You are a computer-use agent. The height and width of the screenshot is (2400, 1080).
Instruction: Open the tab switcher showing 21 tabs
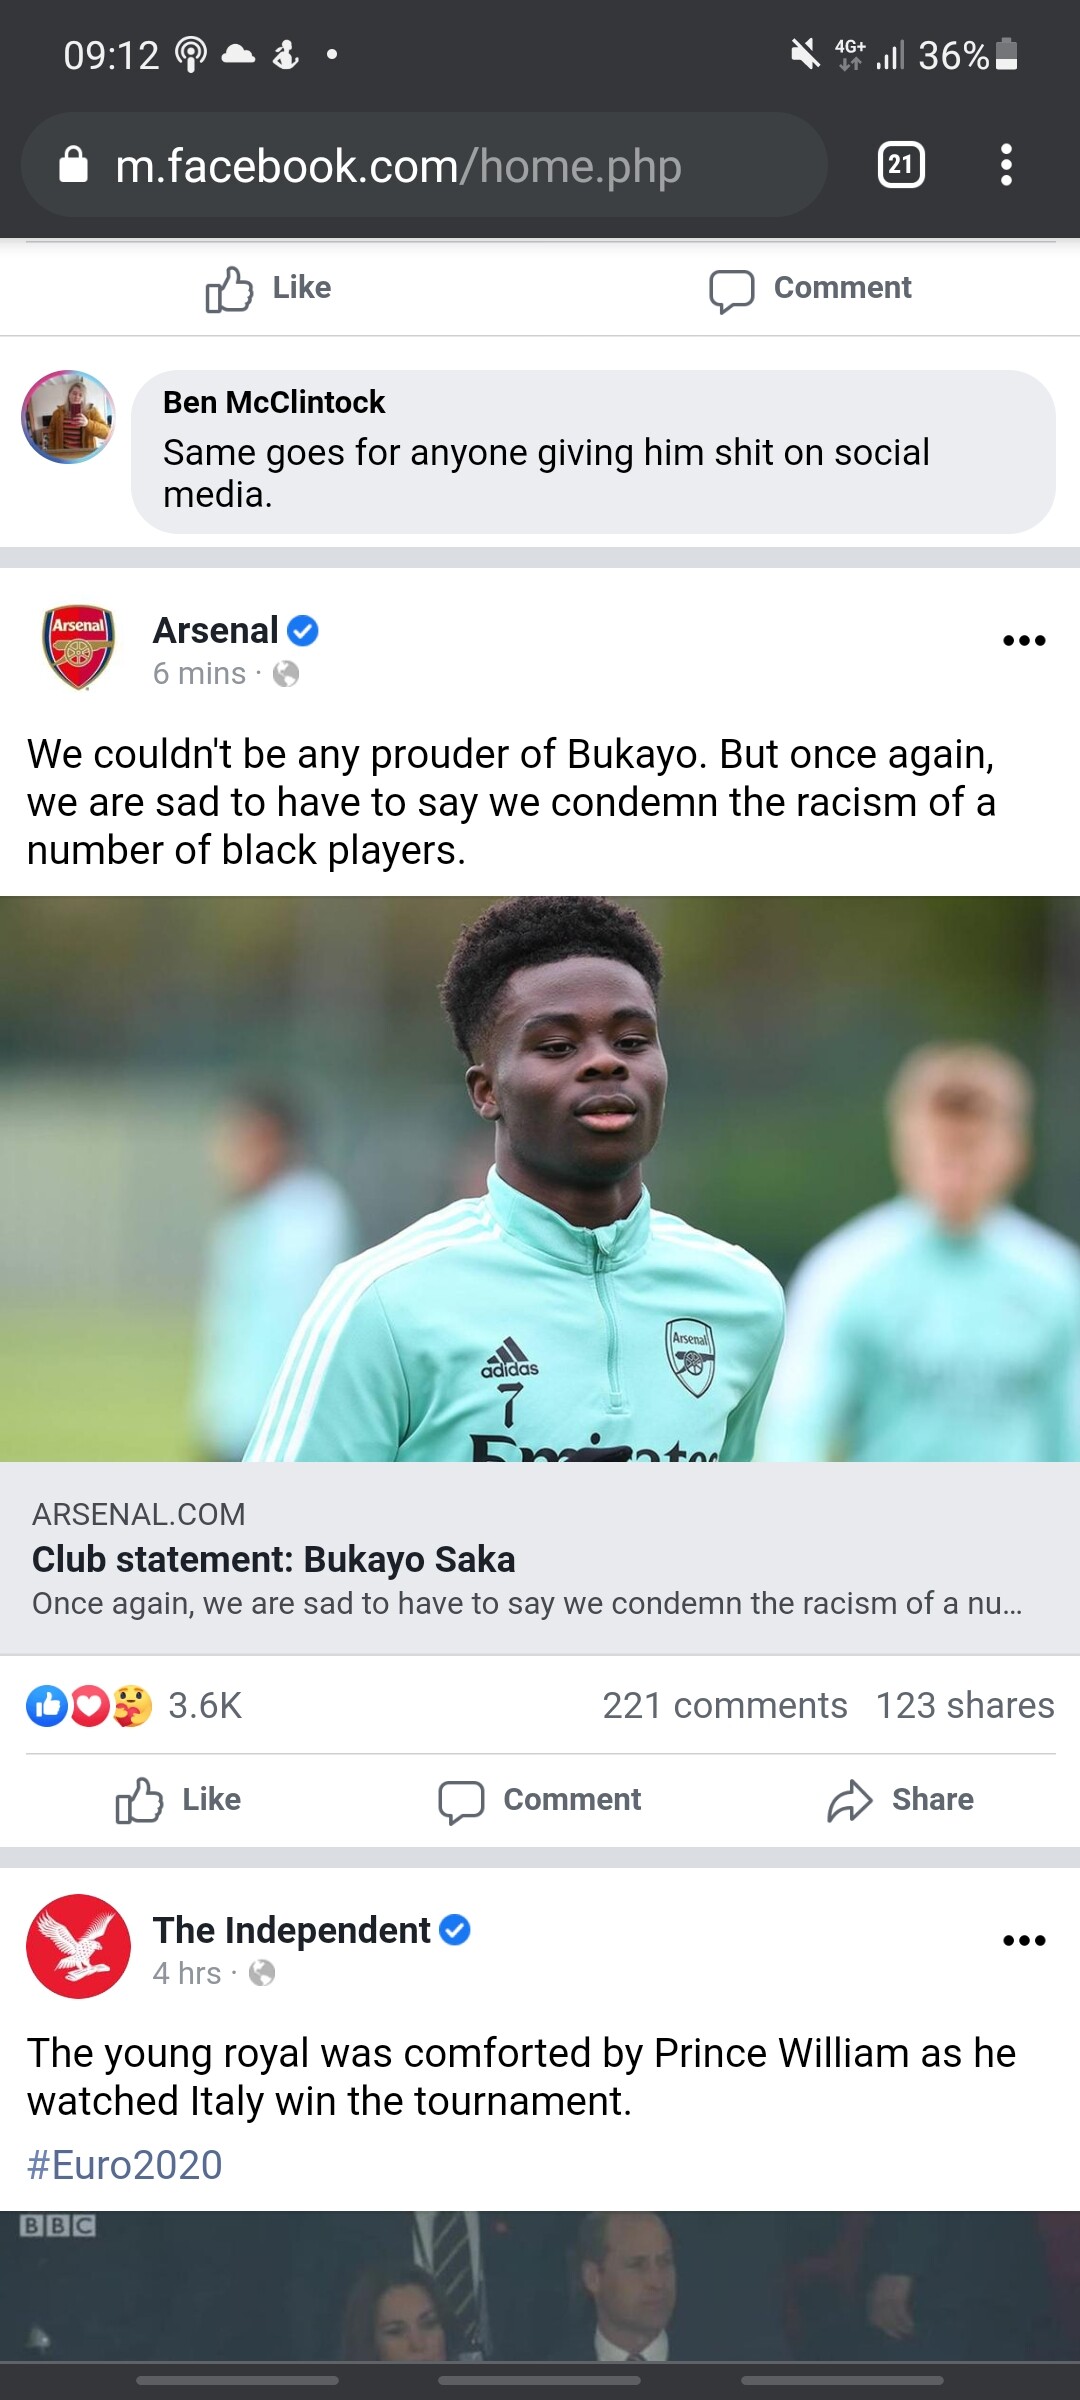click(901, 165)
